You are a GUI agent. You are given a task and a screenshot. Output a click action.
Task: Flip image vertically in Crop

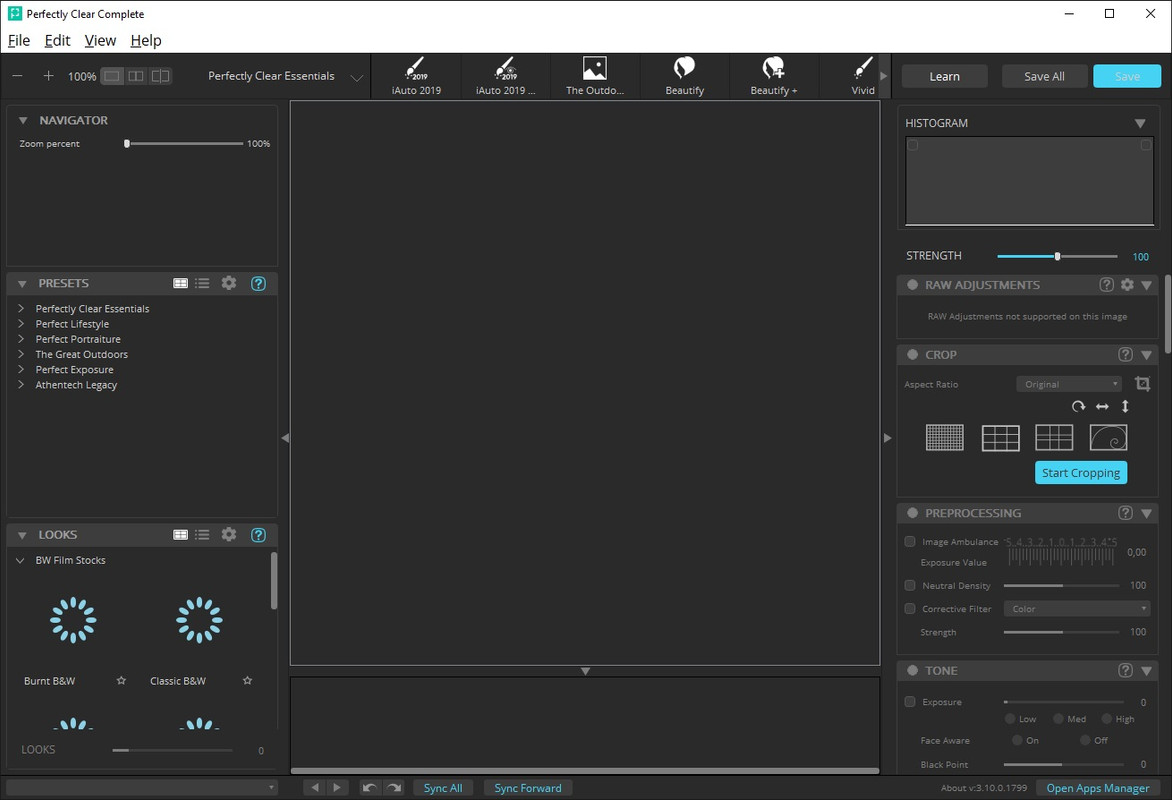point(1125,406)
